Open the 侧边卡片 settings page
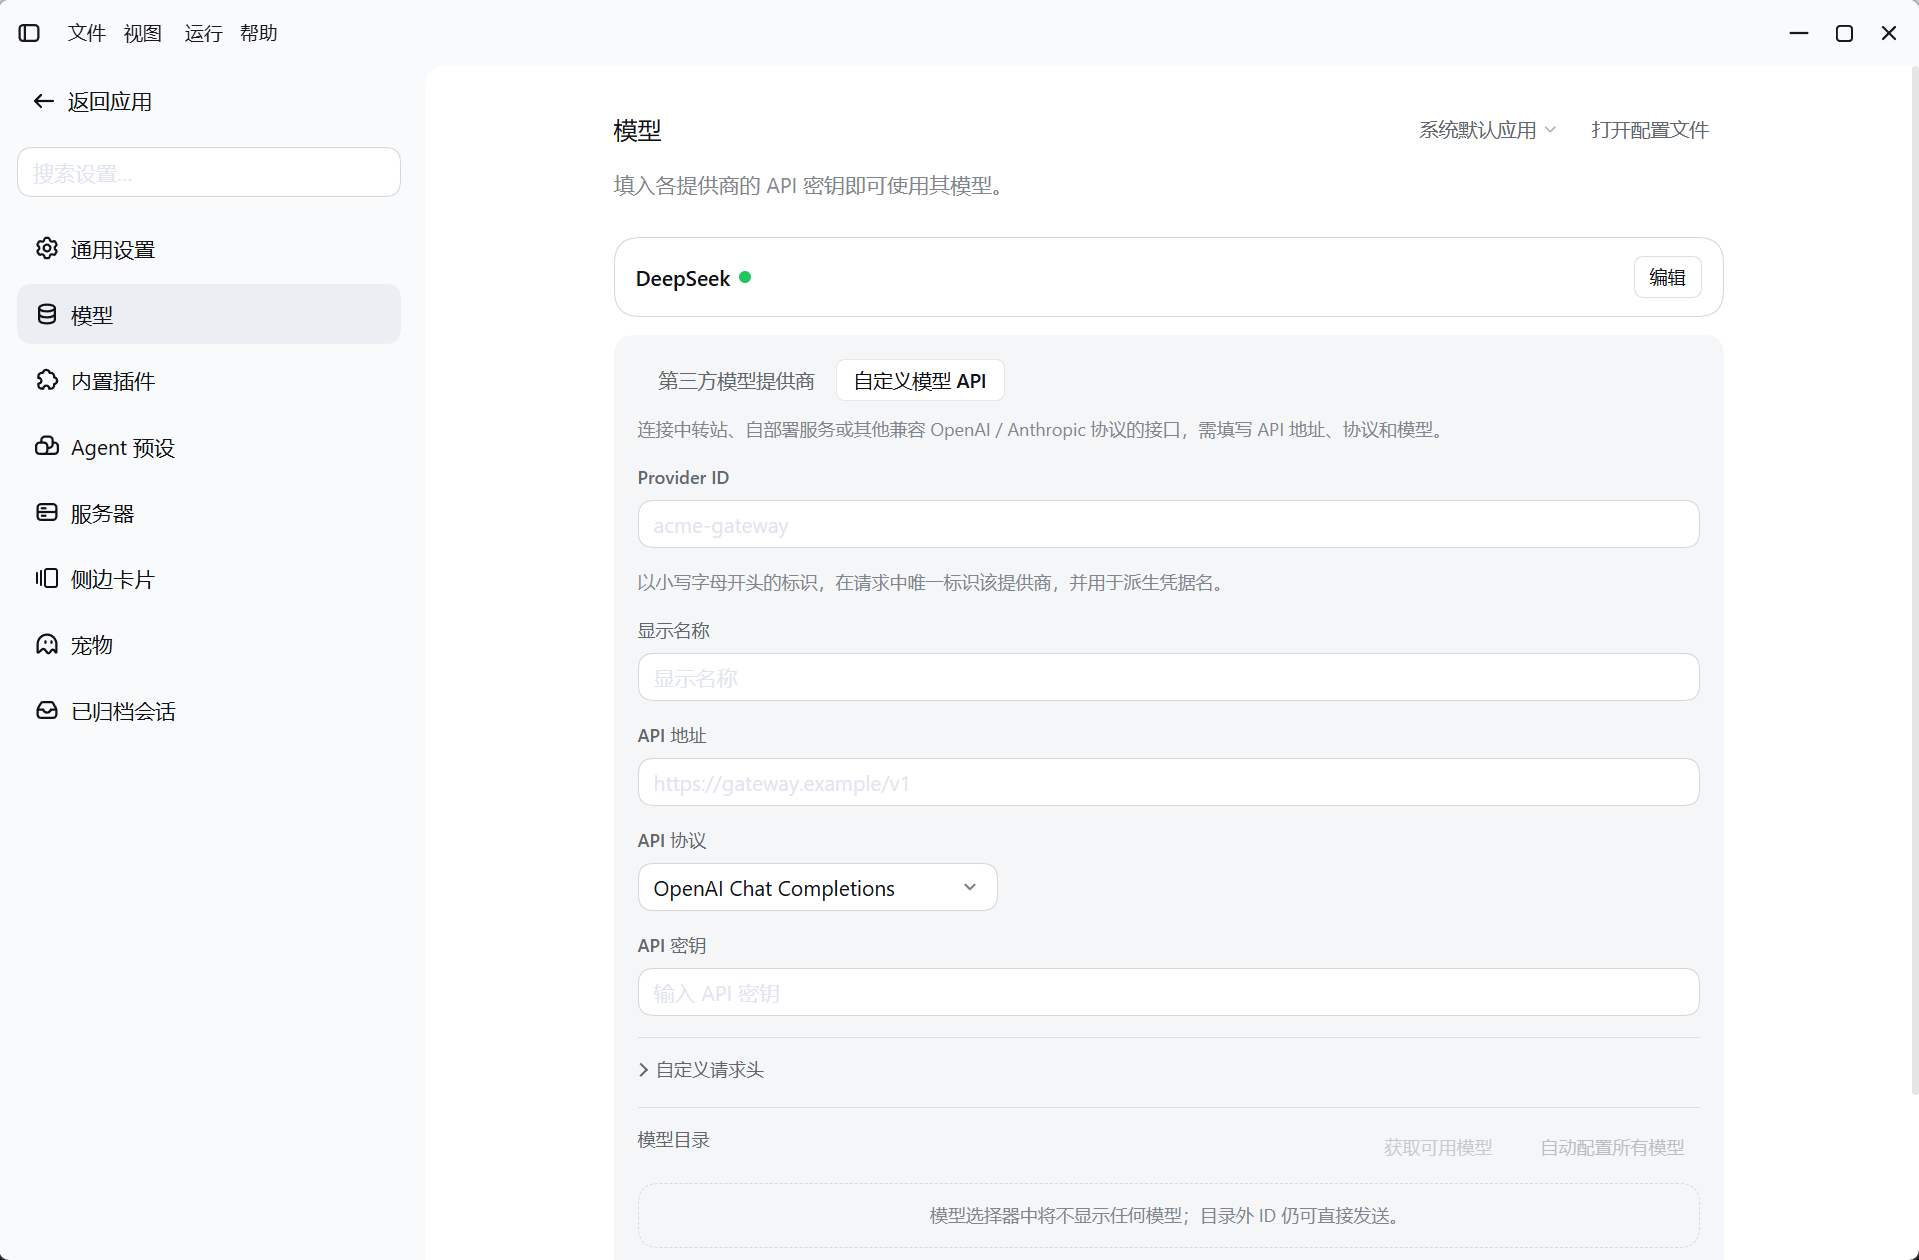Screen dimensions: 1919x1260 (209, 578)
